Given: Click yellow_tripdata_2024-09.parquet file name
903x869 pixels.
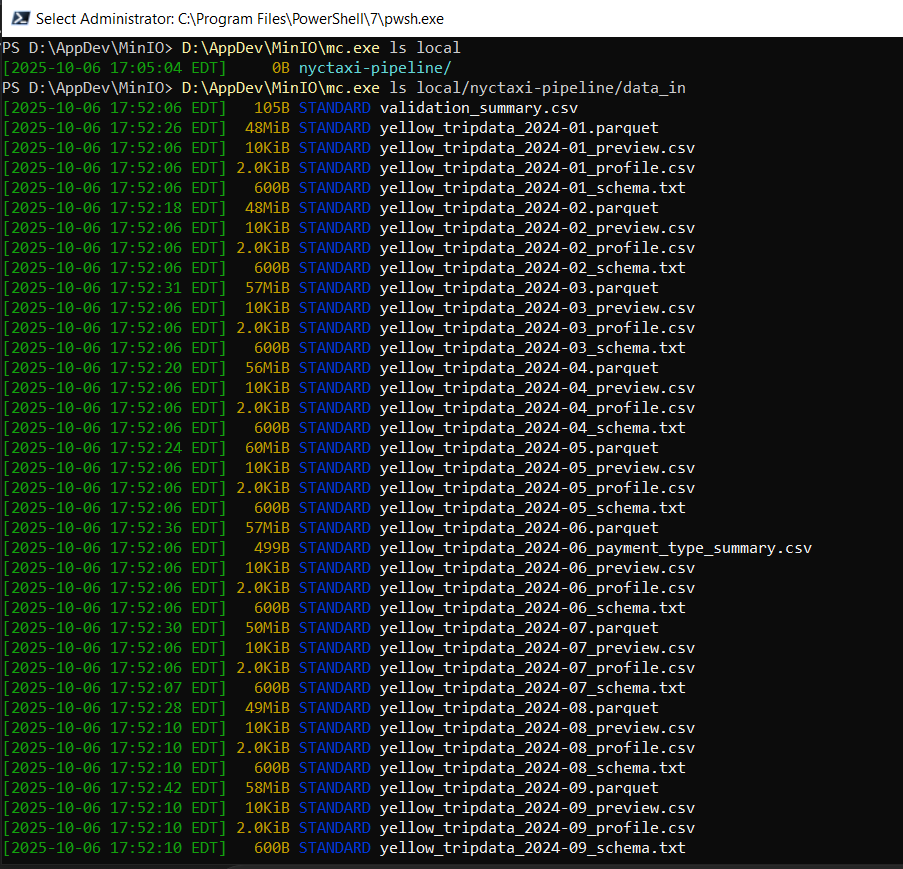Looking at the screenshot, I should point(519,788).
